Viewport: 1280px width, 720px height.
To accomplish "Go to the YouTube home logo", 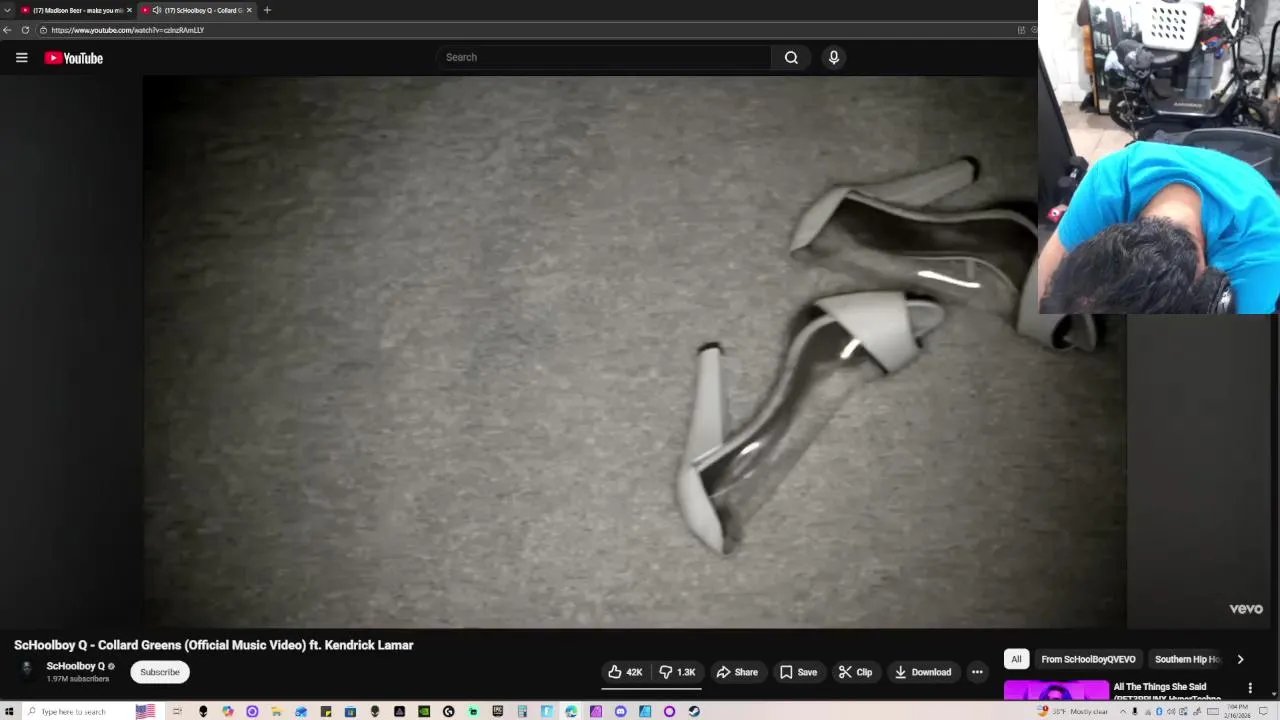I will click(x=74, y=58).
